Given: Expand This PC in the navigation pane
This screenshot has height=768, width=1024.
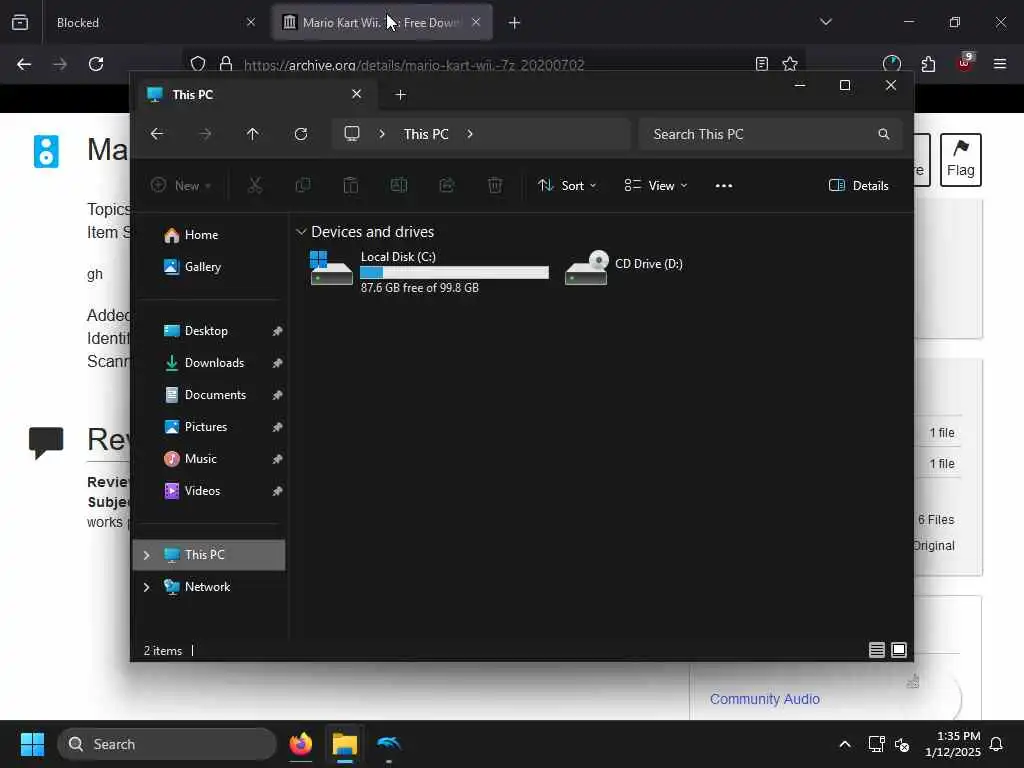Looking at the screenshot, I should coord(146,555).
